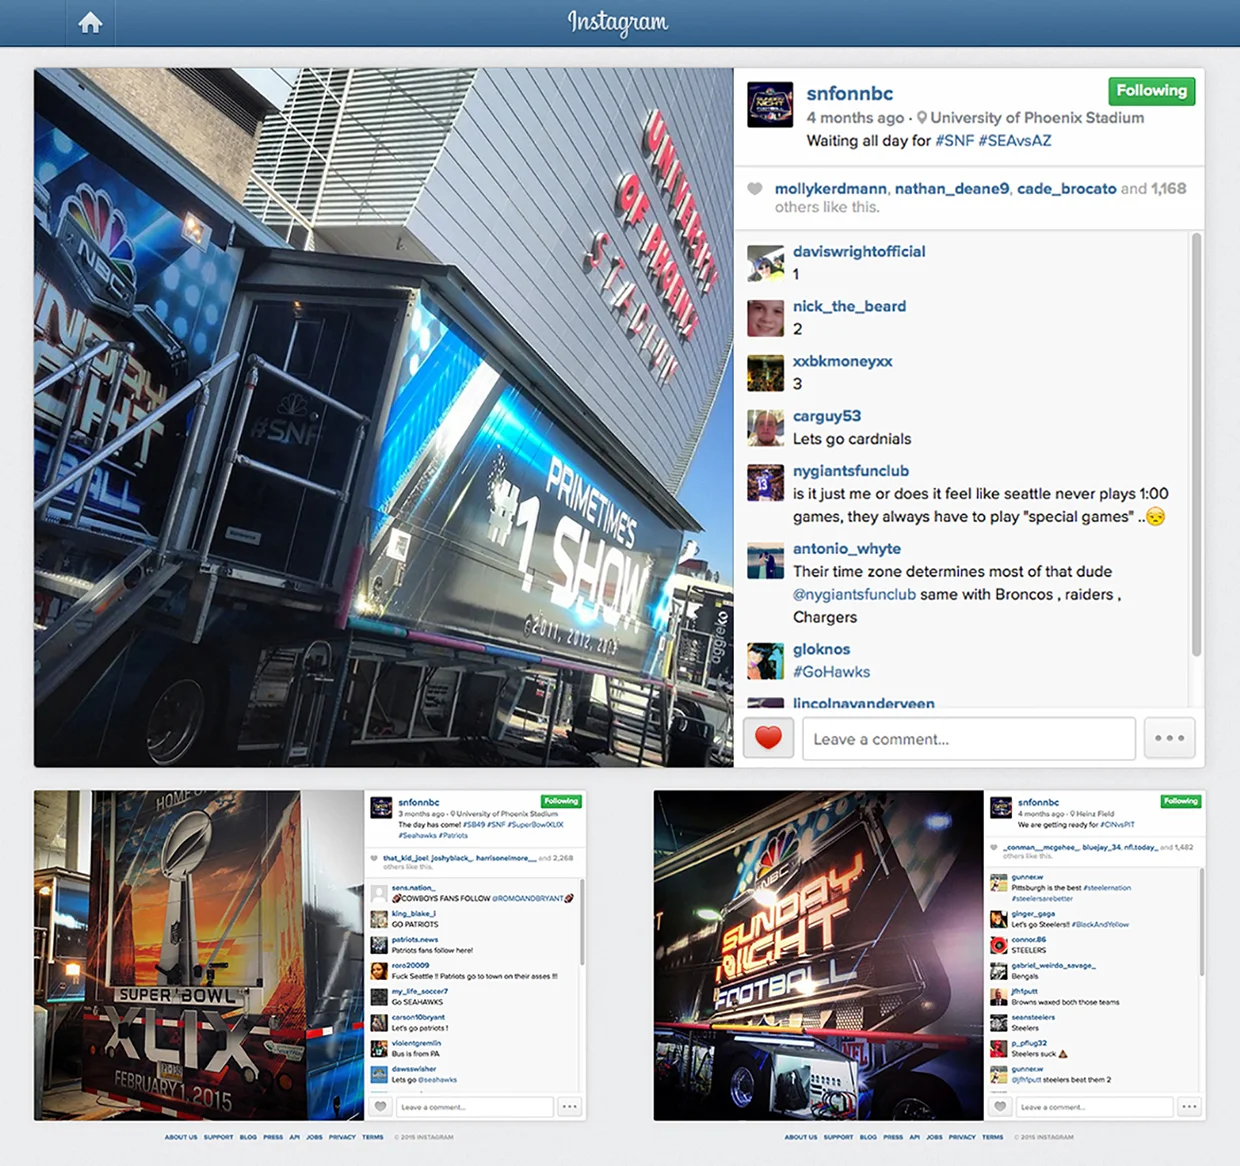Open #SNF hashtag in main post caption
Screen dimensions: 1240x1166
pyautogui.click(x=955, y=140)
